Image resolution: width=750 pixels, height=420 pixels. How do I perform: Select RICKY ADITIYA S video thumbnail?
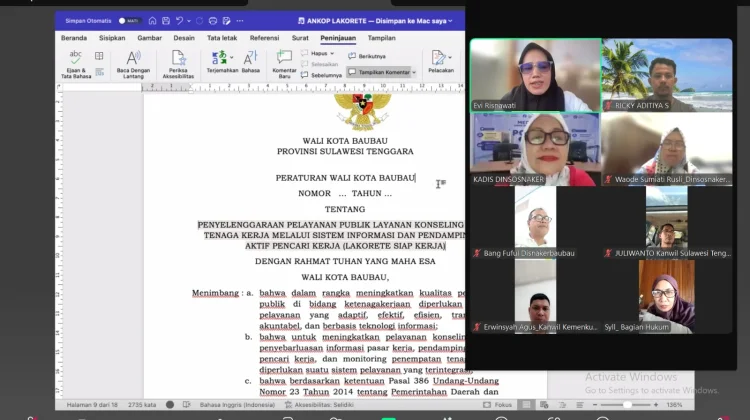click(x=667, y=75)
